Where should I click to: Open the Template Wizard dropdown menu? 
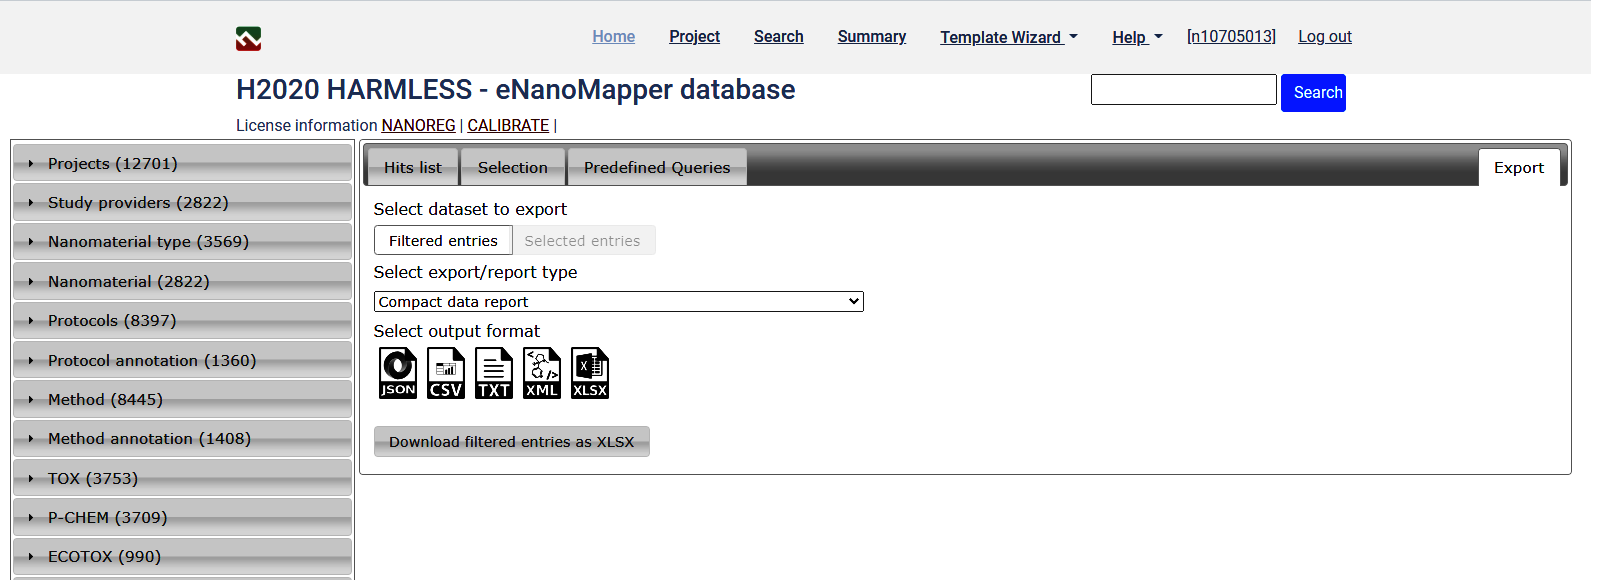click(x=1009, y=37)
